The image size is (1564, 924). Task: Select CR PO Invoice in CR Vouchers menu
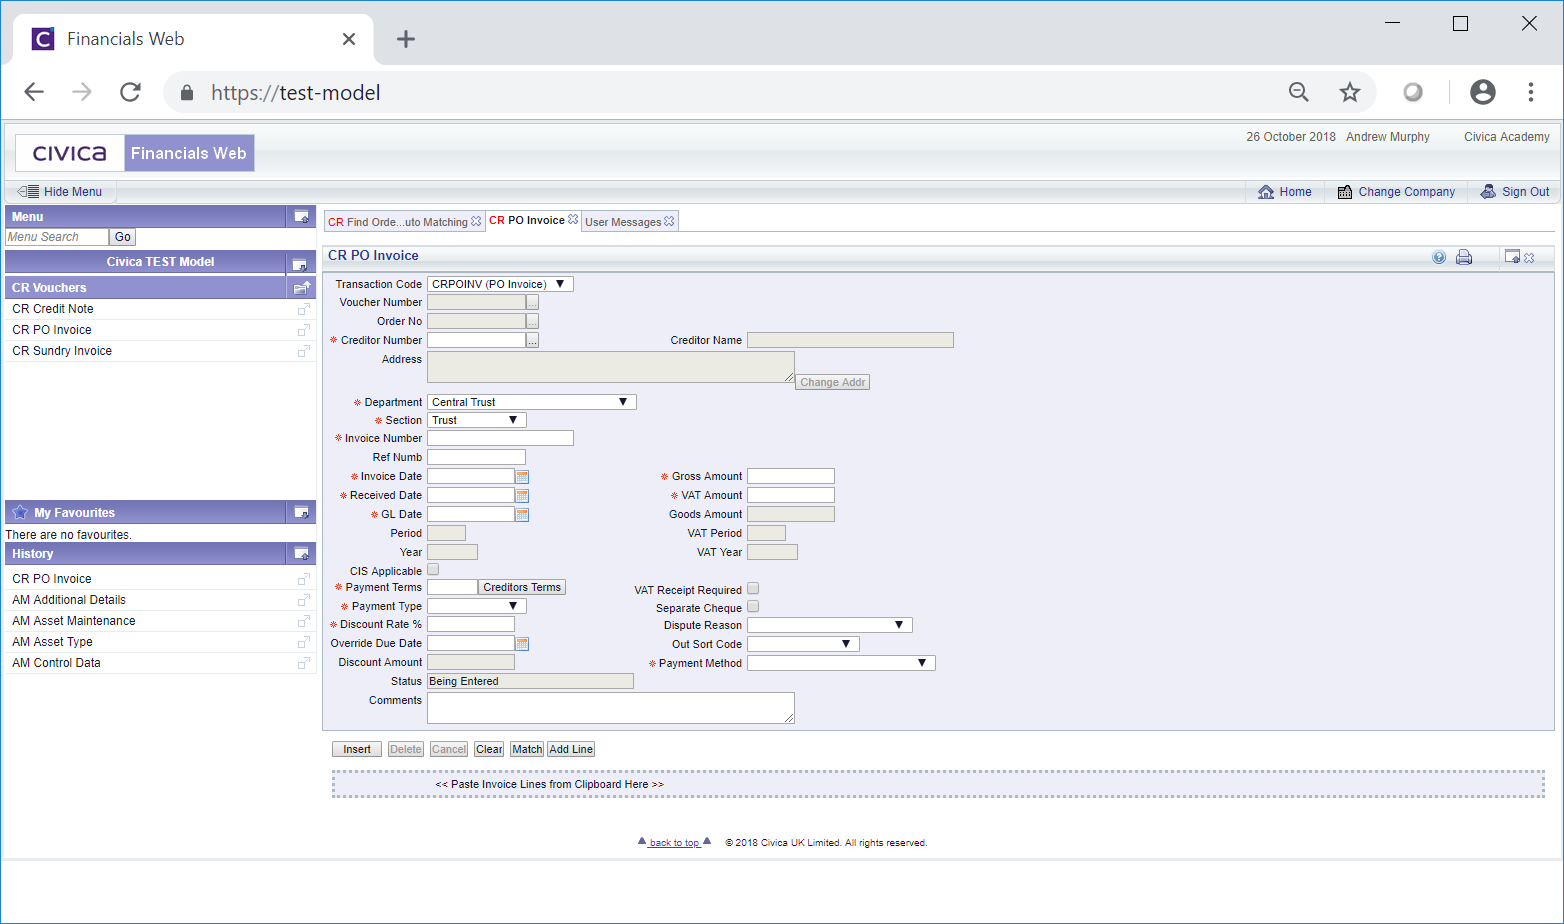52,330
